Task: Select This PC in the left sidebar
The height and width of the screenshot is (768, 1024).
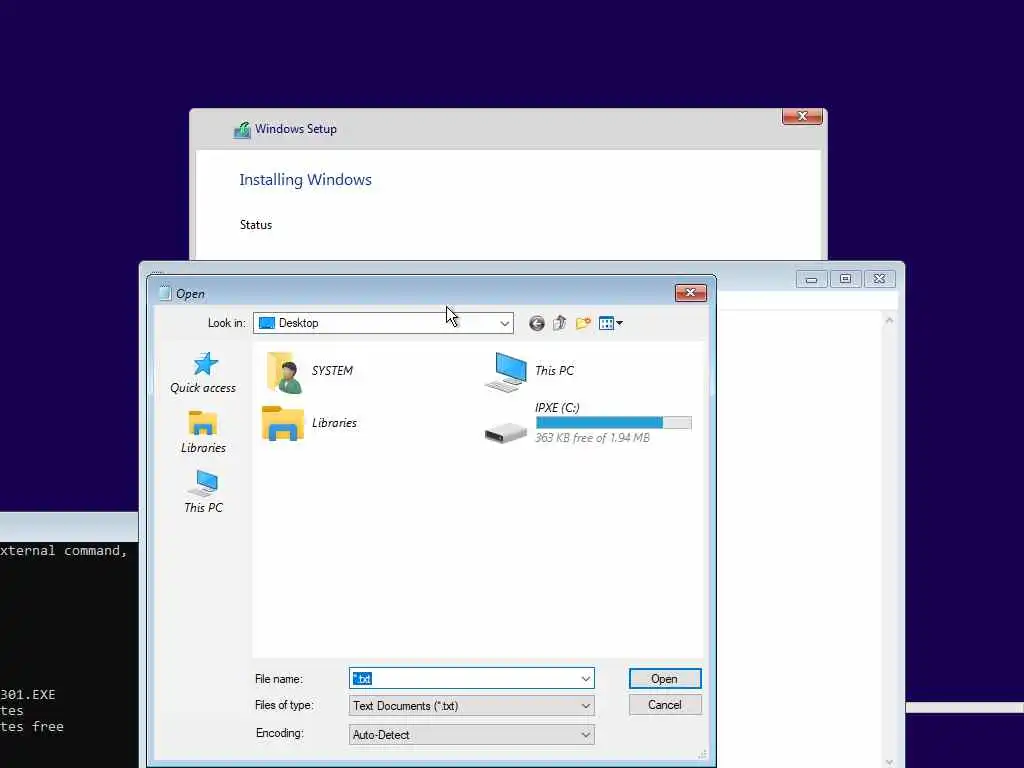Action: pyautogui.click(x=203, y=492)
